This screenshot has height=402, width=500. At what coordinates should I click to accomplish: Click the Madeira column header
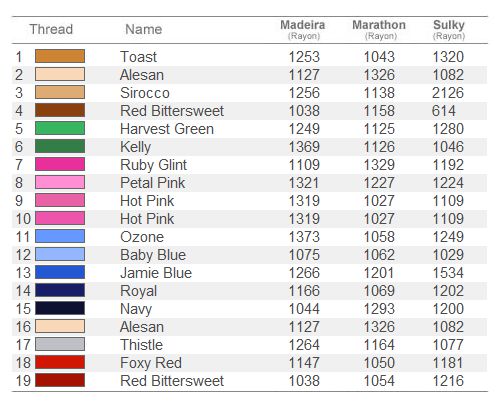pyautogui.click(x=303, y=29)
